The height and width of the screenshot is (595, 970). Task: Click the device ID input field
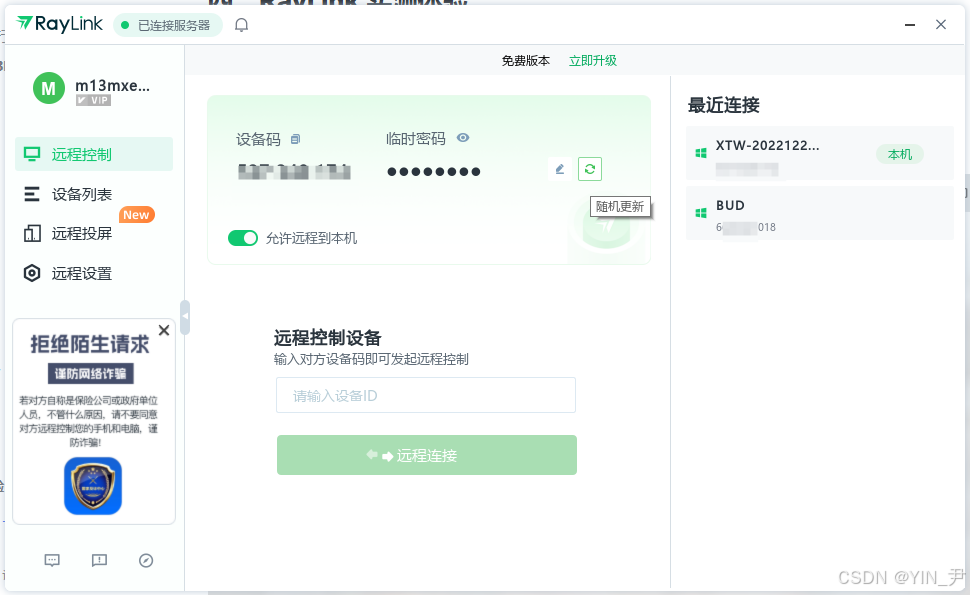426,395
